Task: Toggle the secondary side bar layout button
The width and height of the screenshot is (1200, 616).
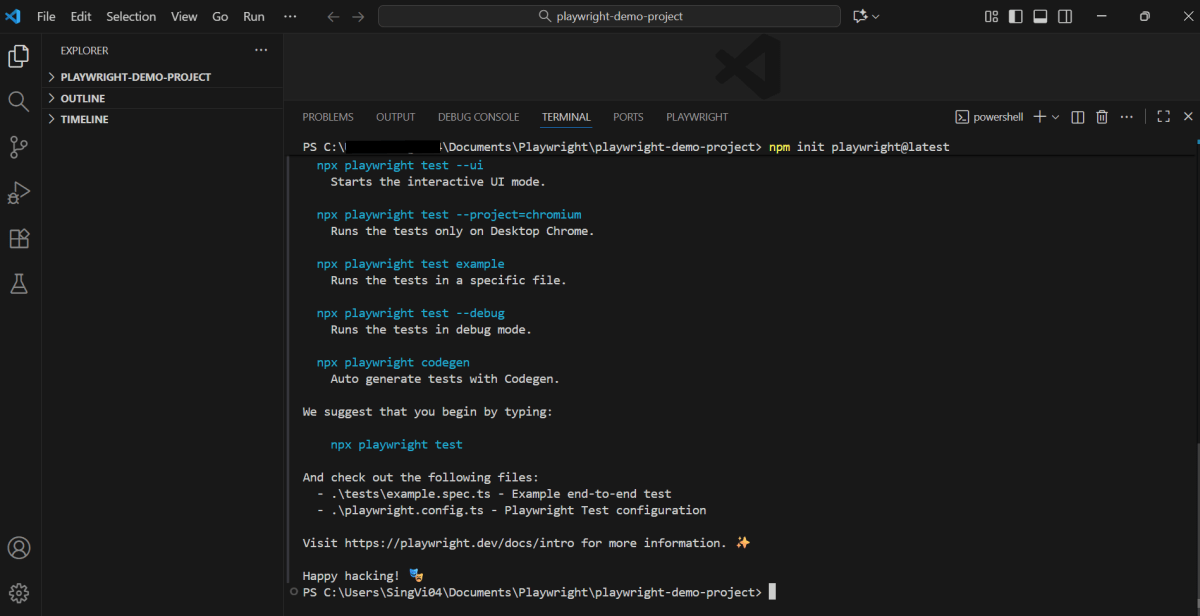Action: coord(1066,16)
